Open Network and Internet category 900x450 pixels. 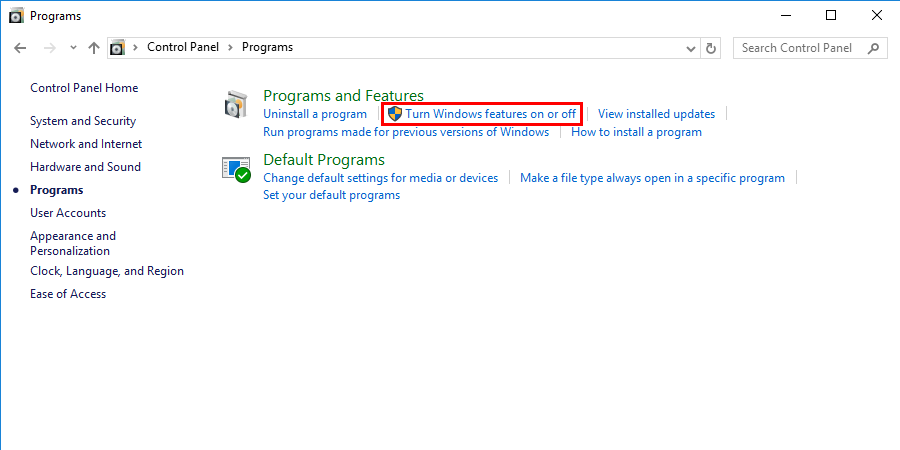[x=86, y=144]
